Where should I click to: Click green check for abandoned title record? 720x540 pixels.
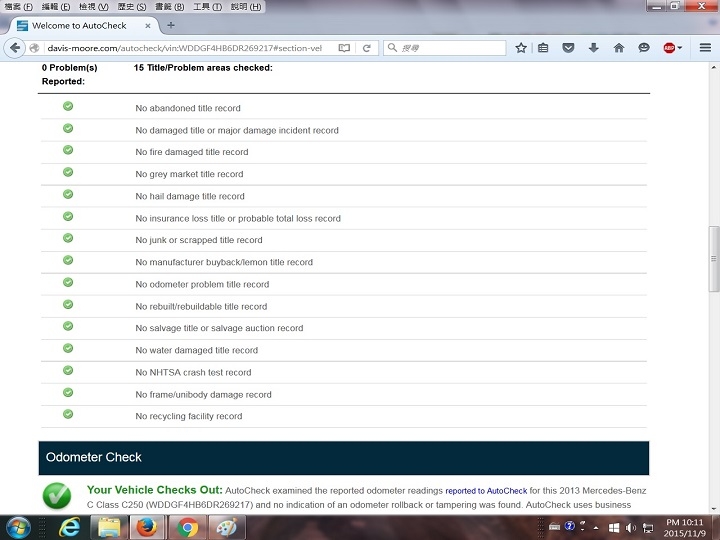(68, 106)
